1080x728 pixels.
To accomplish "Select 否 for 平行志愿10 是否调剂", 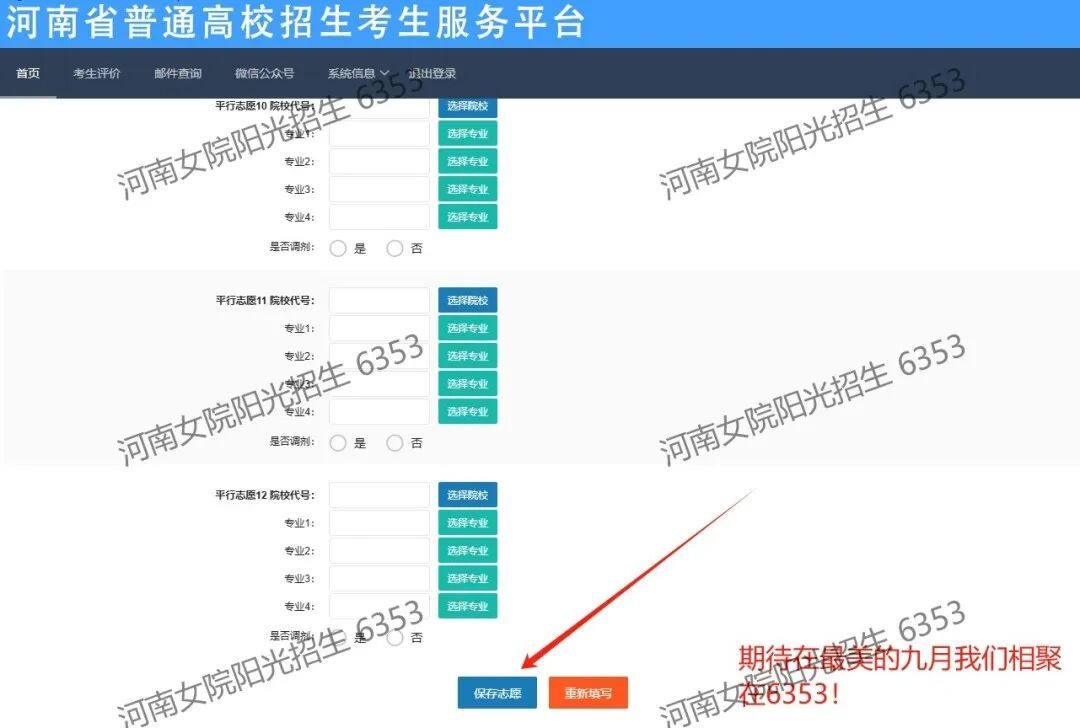I will tap(395, 248).
